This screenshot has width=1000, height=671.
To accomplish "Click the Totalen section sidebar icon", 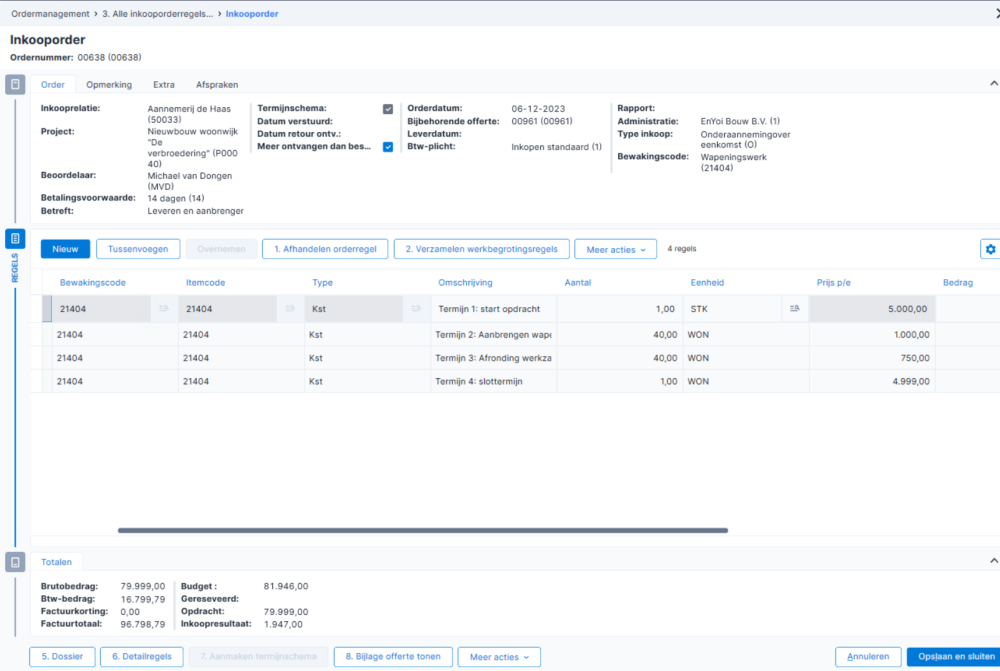I will pyautogui.click(x=15, y=562).
